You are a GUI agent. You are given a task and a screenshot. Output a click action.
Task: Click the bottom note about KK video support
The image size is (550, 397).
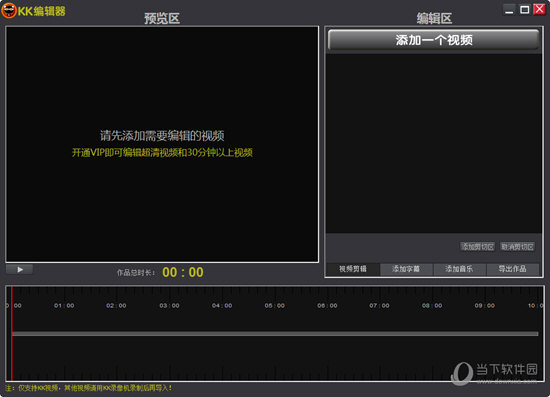[88, 388]
